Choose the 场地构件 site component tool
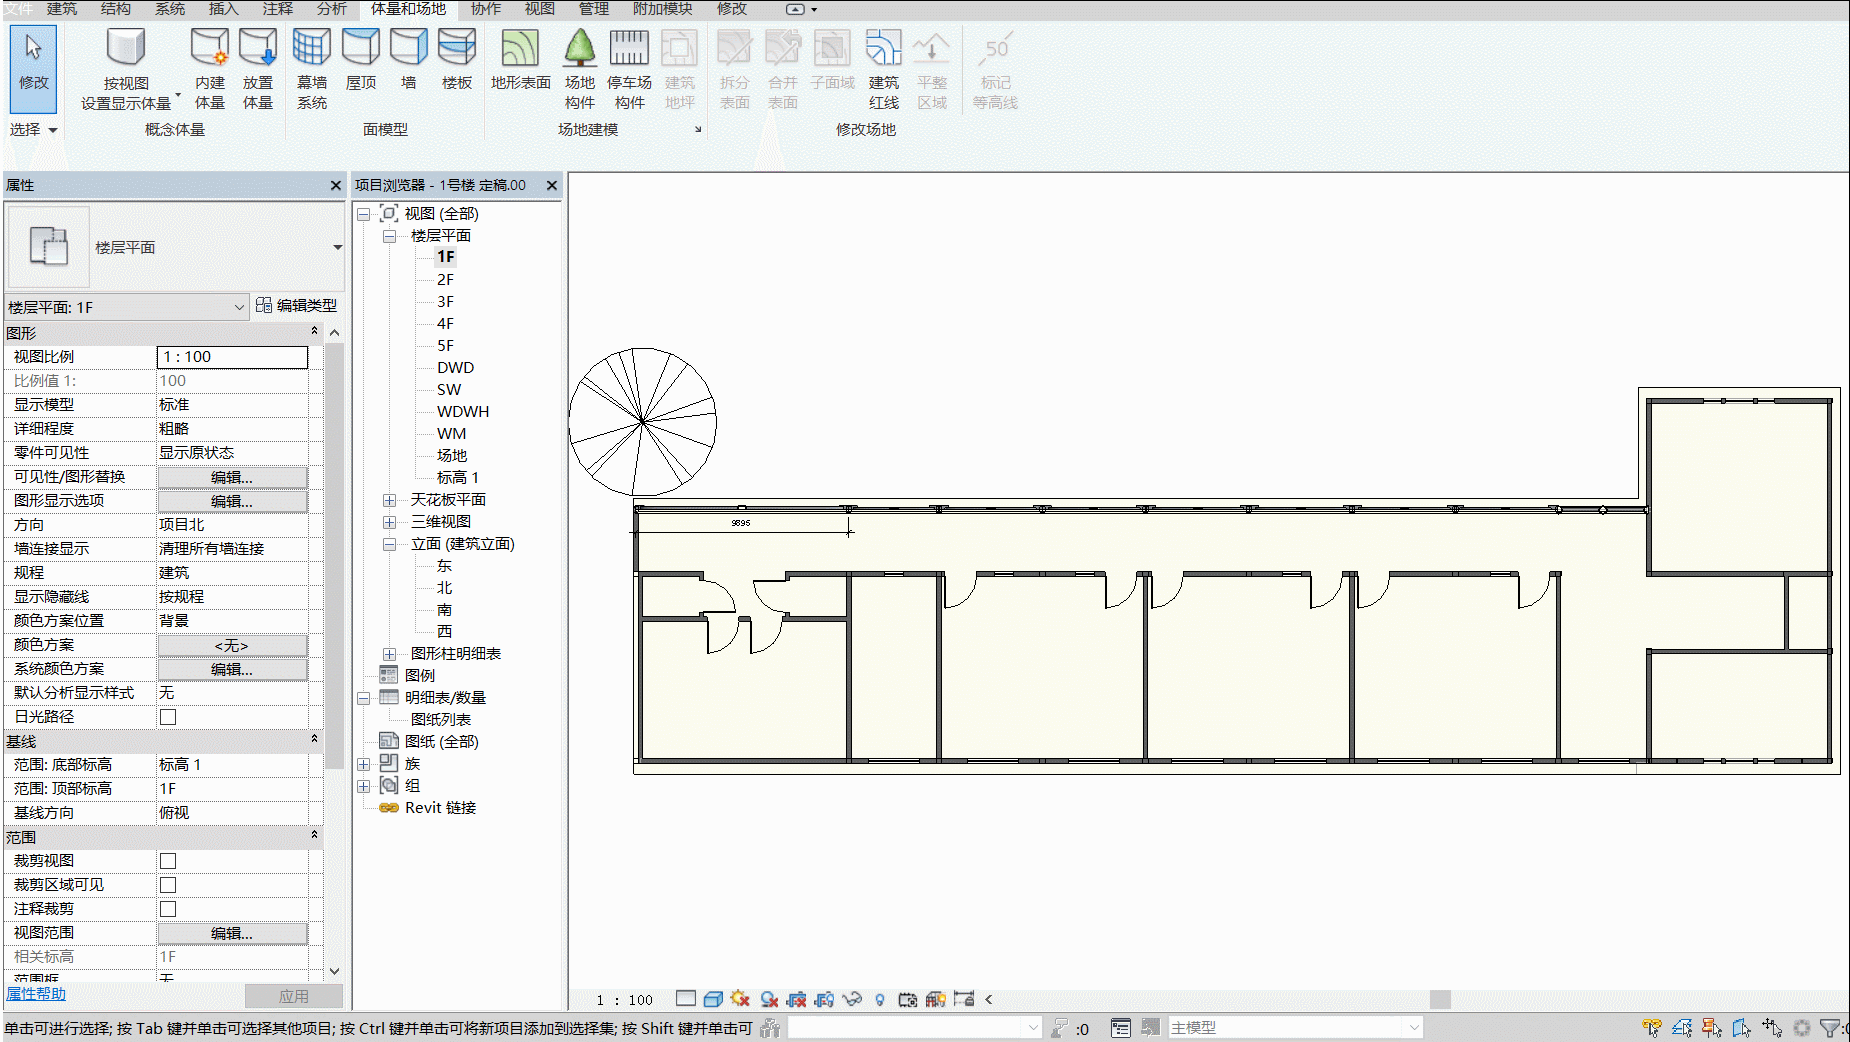1850x1042 pixels. coord(580,68)
